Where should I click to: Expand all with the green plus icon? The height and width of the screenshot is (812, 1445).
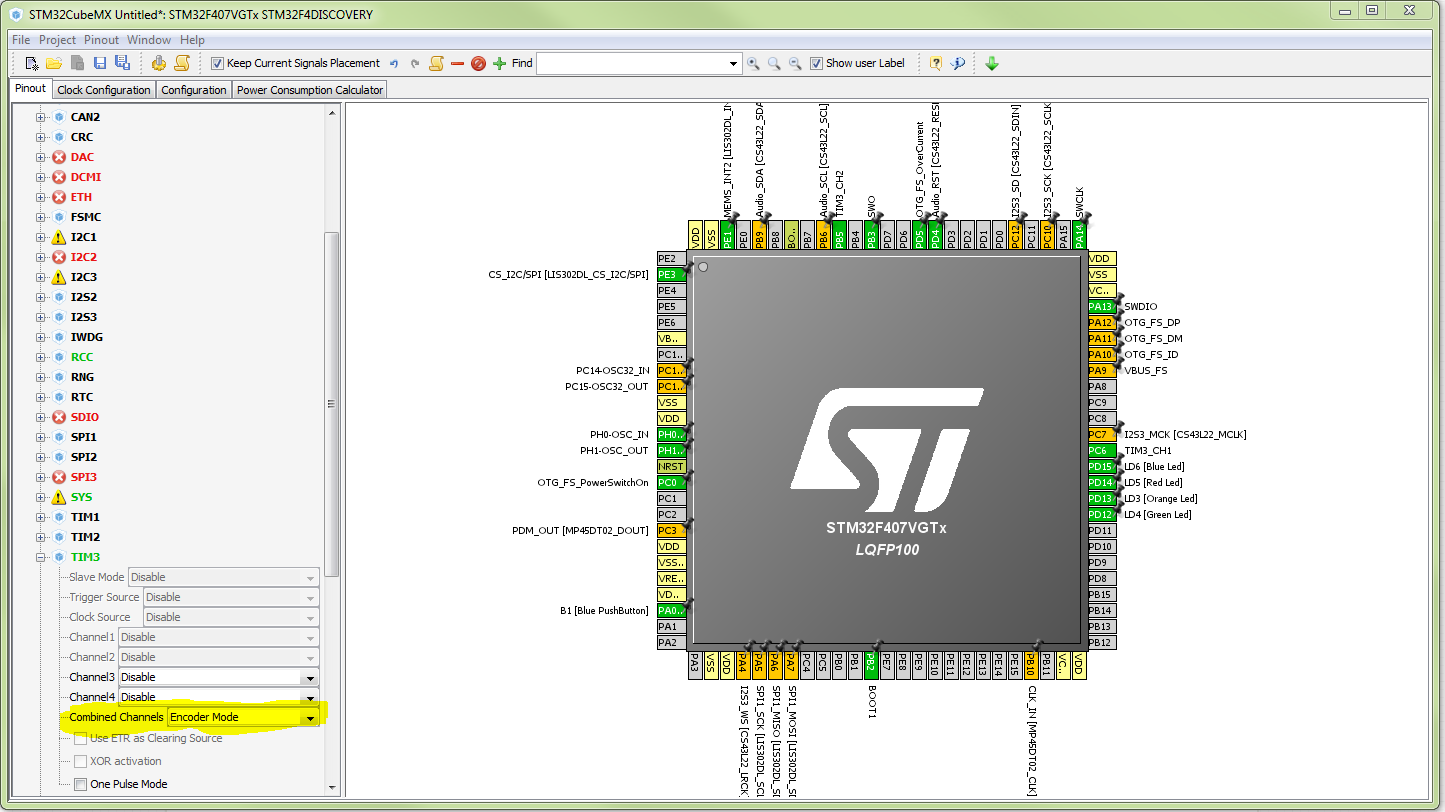tap(499, 63)
